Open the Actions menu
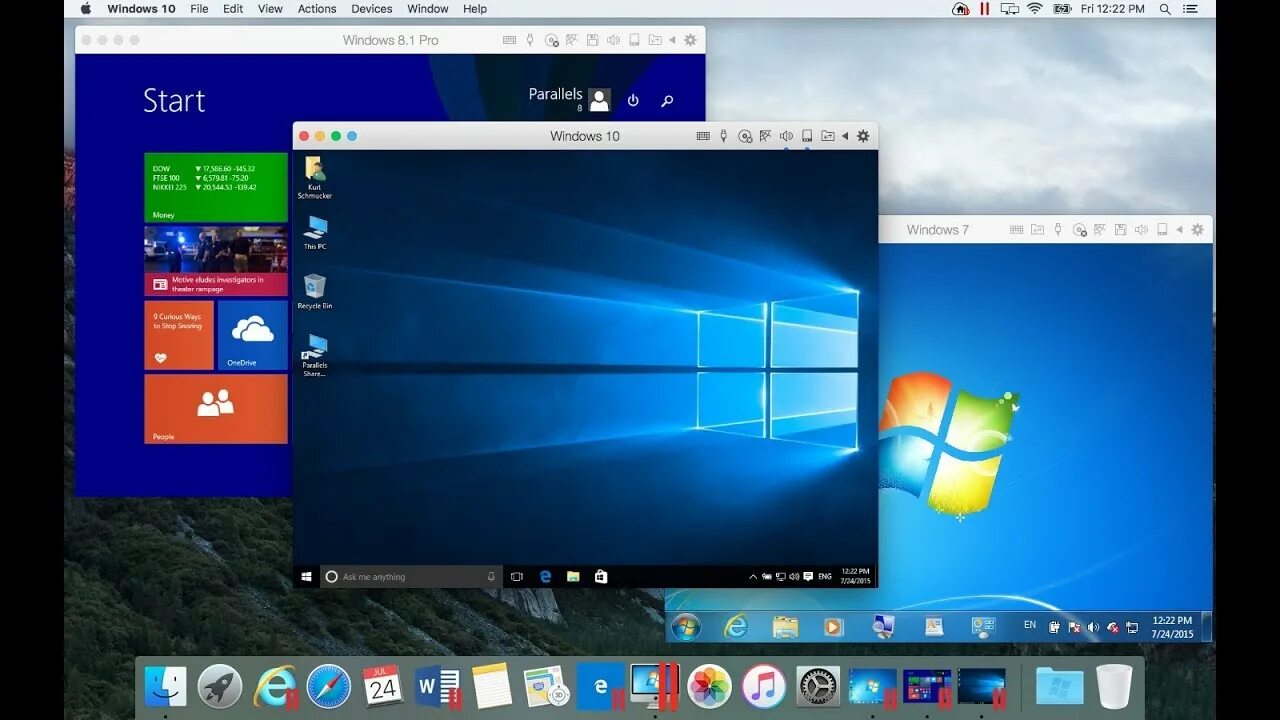 tap(317, 9)
